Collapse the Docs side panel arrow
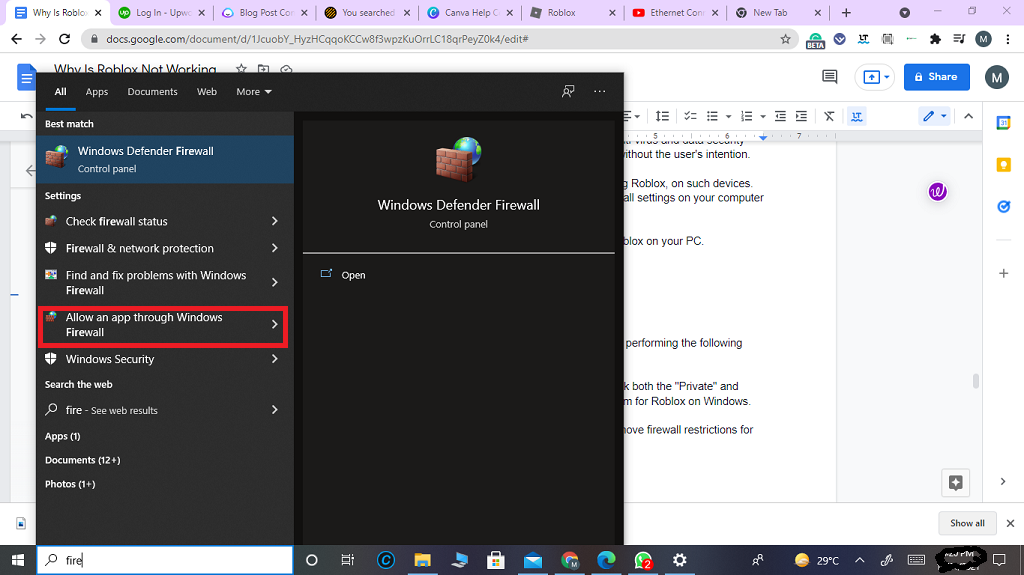 pos(1003,482)
